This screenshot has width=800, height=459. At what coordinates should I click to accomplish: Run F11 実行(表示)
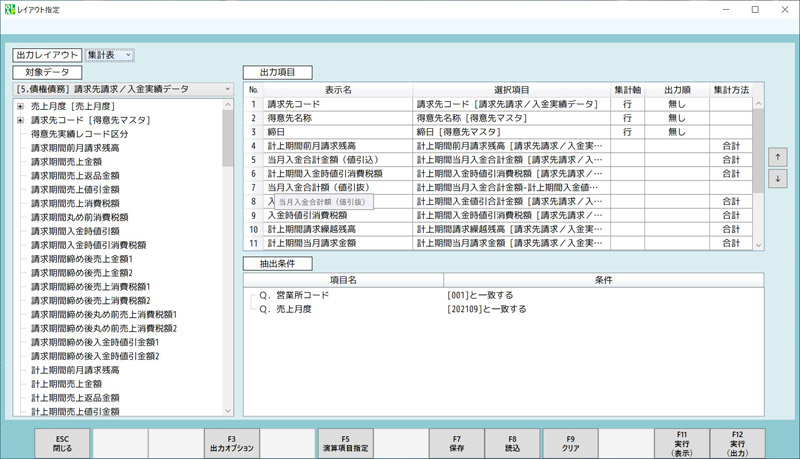coord(681,443)
